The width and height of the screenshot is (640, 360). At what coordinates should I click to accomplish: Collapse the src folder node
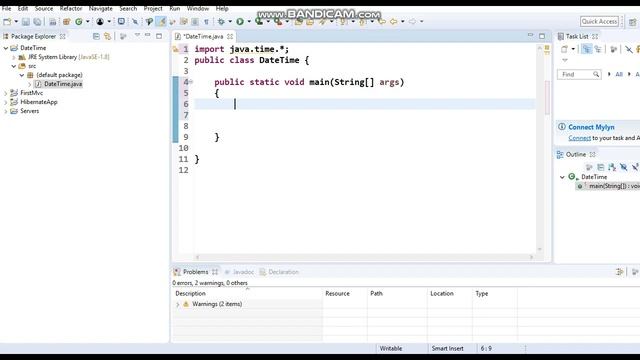tap(14, 66)
